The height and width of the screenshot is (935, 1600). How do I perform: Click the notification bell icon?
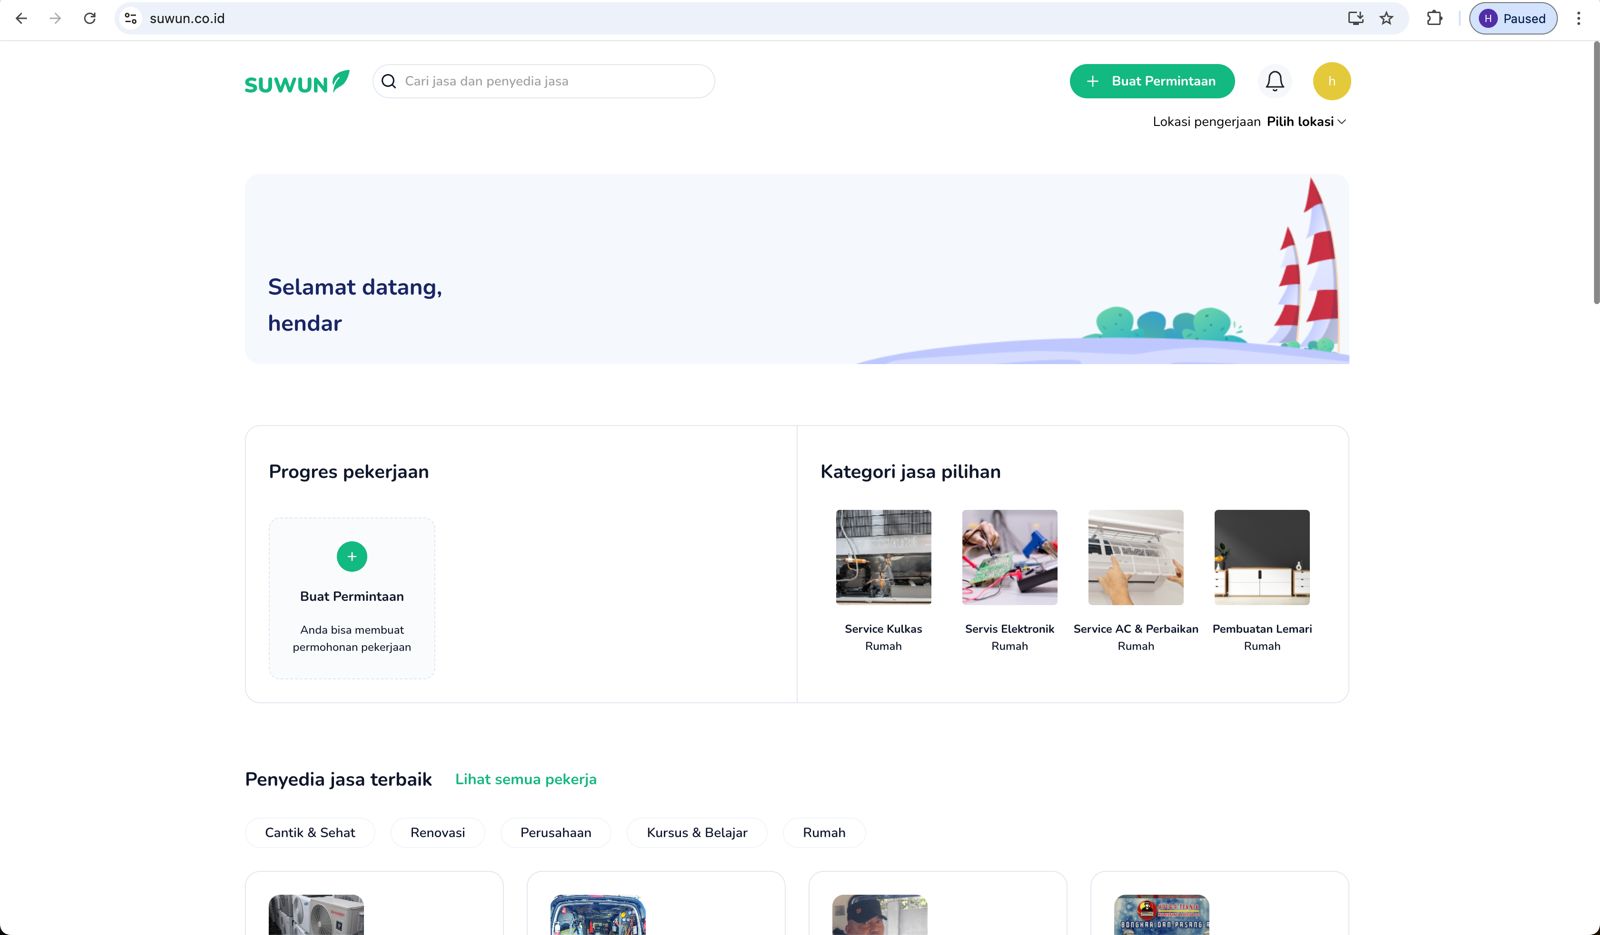pyautogui.click(x=1274, y=81)
